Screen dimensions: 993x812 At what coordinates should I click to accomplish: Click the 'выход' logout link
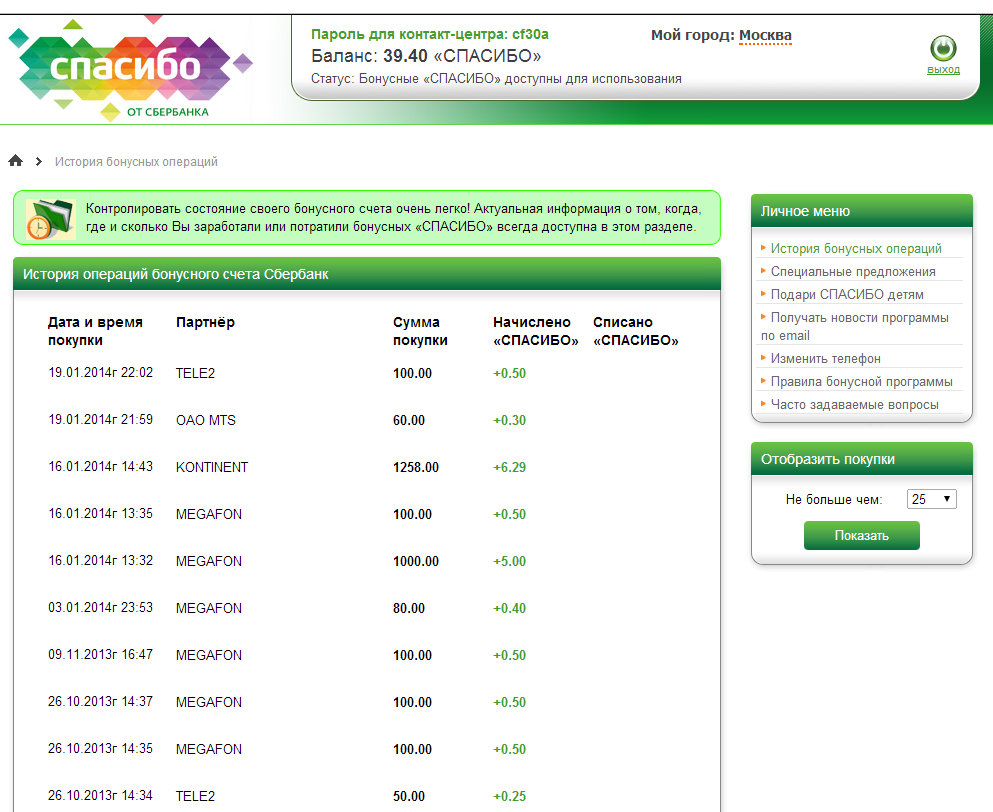[943, 70]
